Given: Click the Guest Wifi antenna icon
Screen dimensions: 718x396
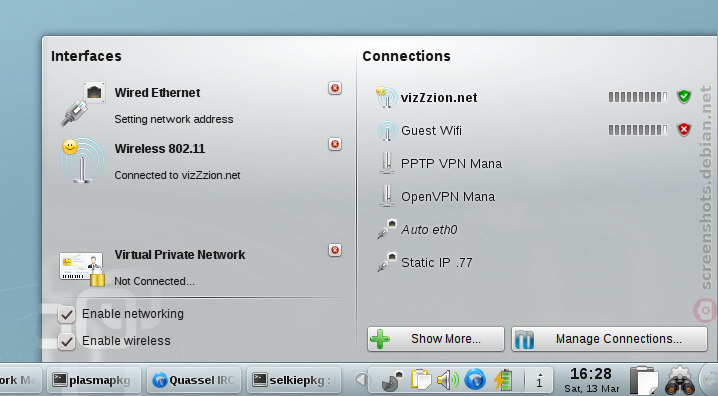Looking at the screenshot, I should click(387, 130).
